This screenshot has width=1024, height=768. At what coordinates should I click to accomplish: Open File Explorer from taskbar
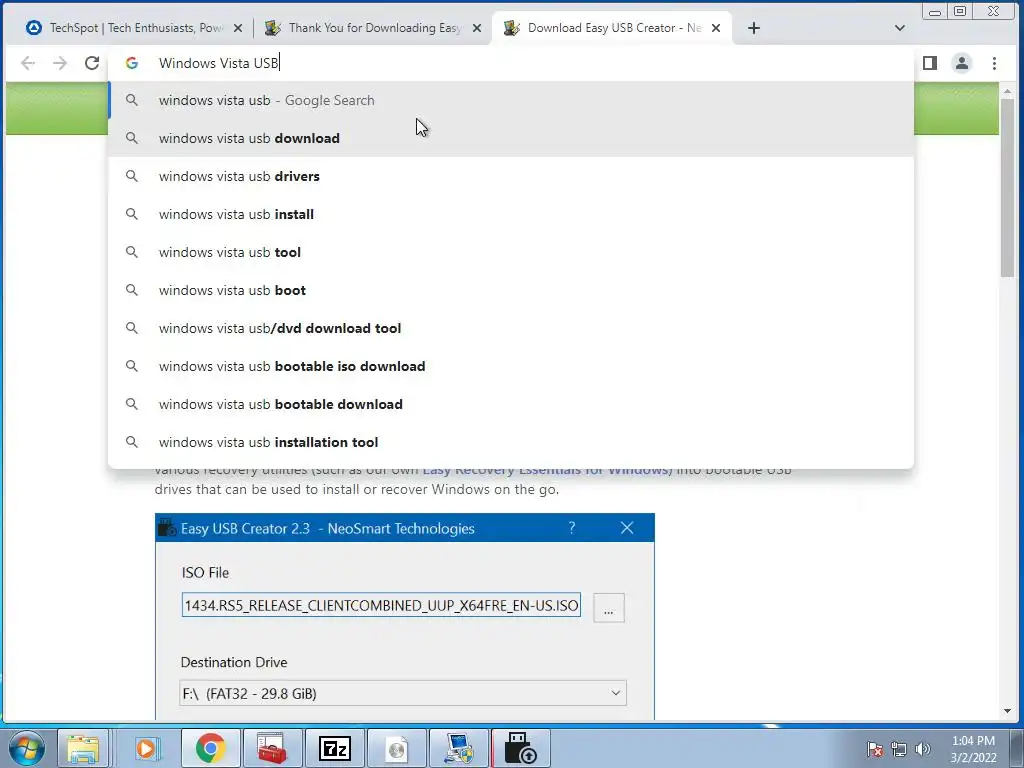click(x=84, y=748)
